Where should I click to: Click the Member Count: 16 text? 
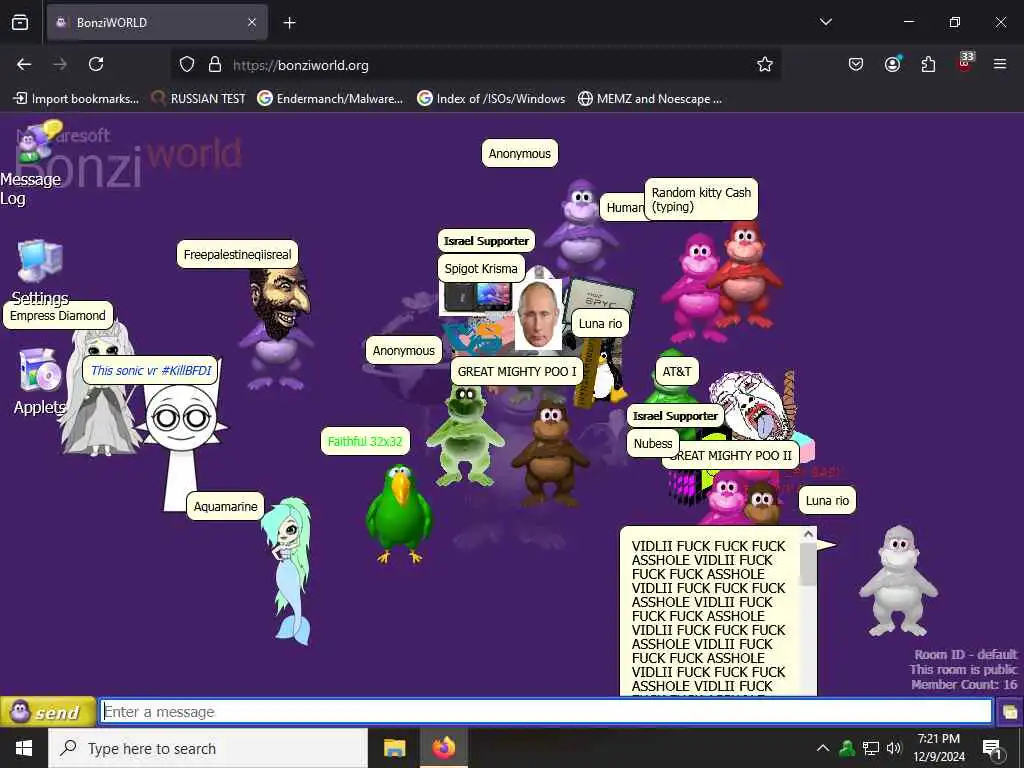pyautogui.click(x=964, y=684)
